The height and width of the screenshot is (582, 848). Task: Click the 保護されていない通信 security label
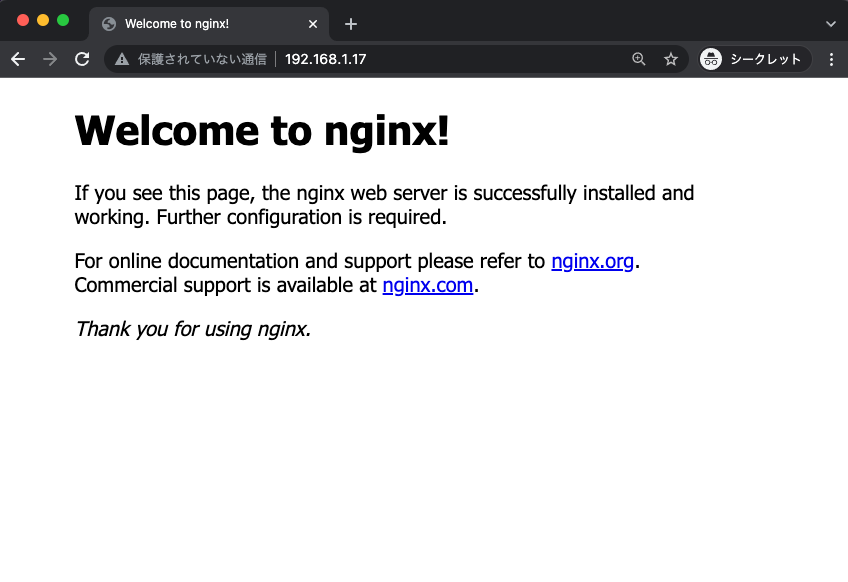pos(202,59)
